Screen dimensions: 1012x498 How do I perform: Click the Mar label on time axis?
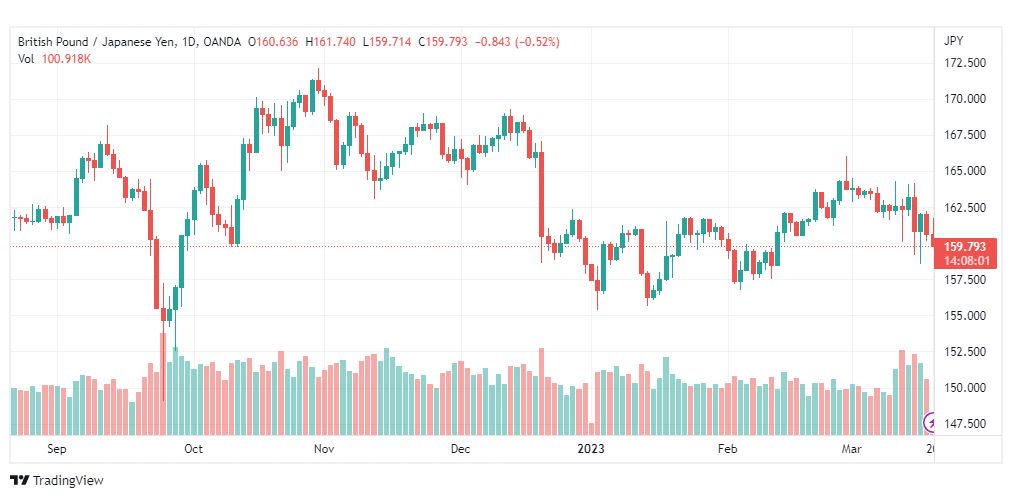click(851, 449)
